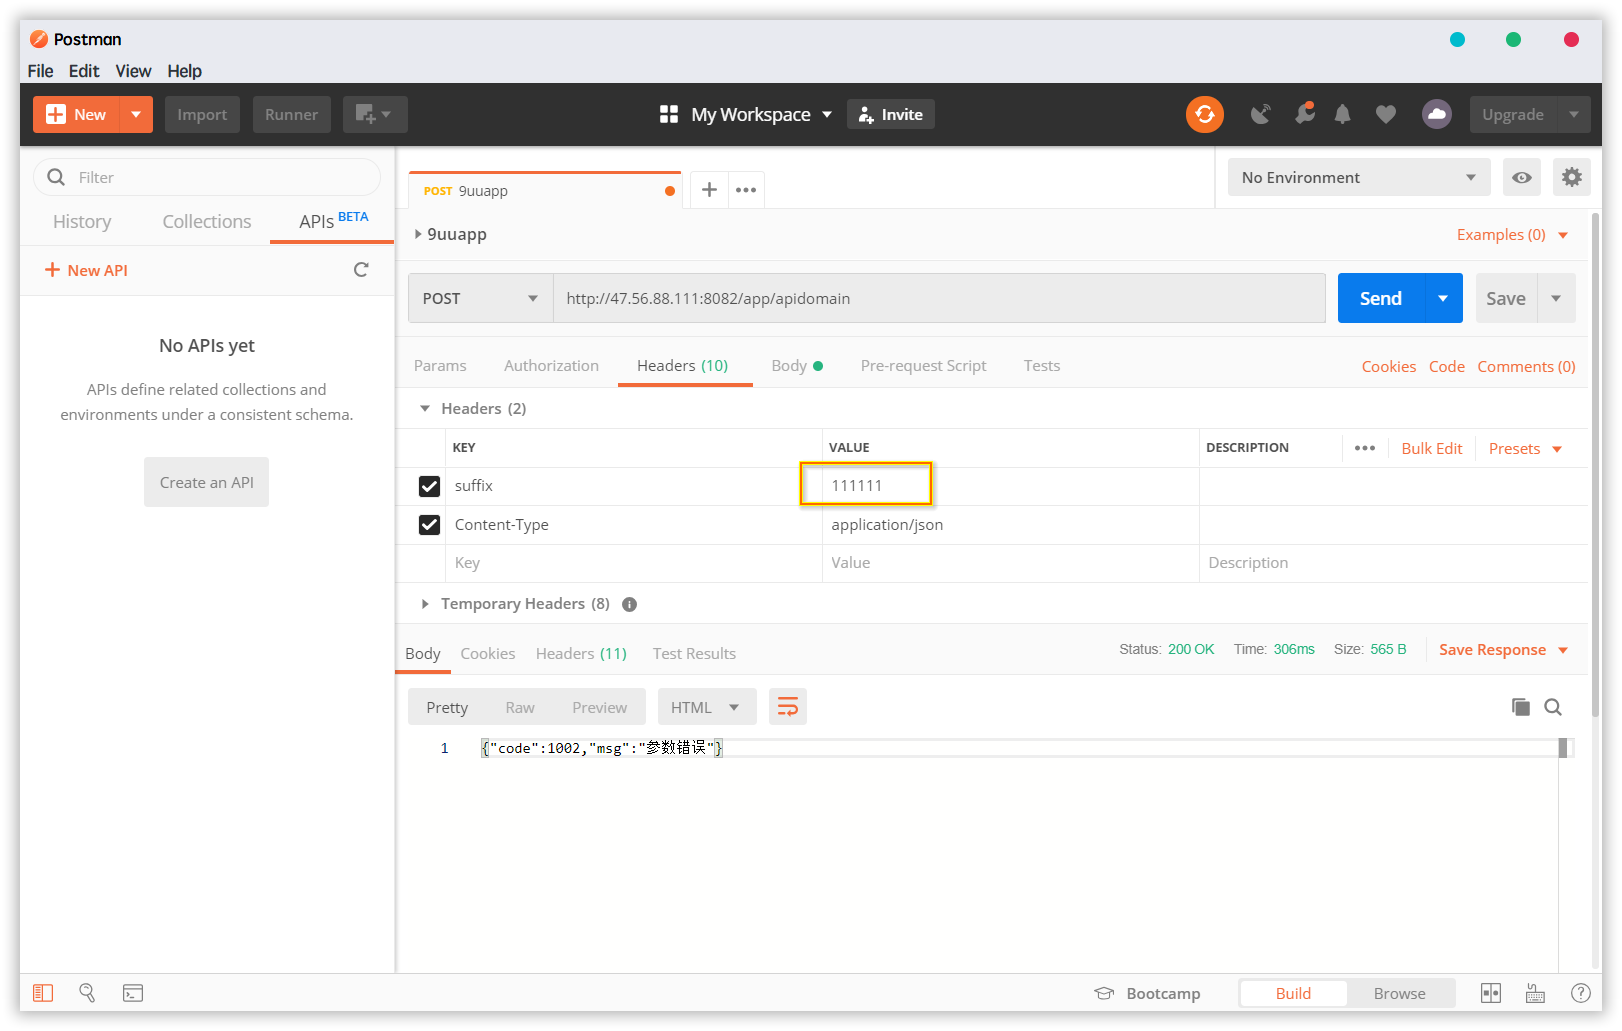
Task: Open the Presets dropdown
Action: click(x=1526, y=448)
